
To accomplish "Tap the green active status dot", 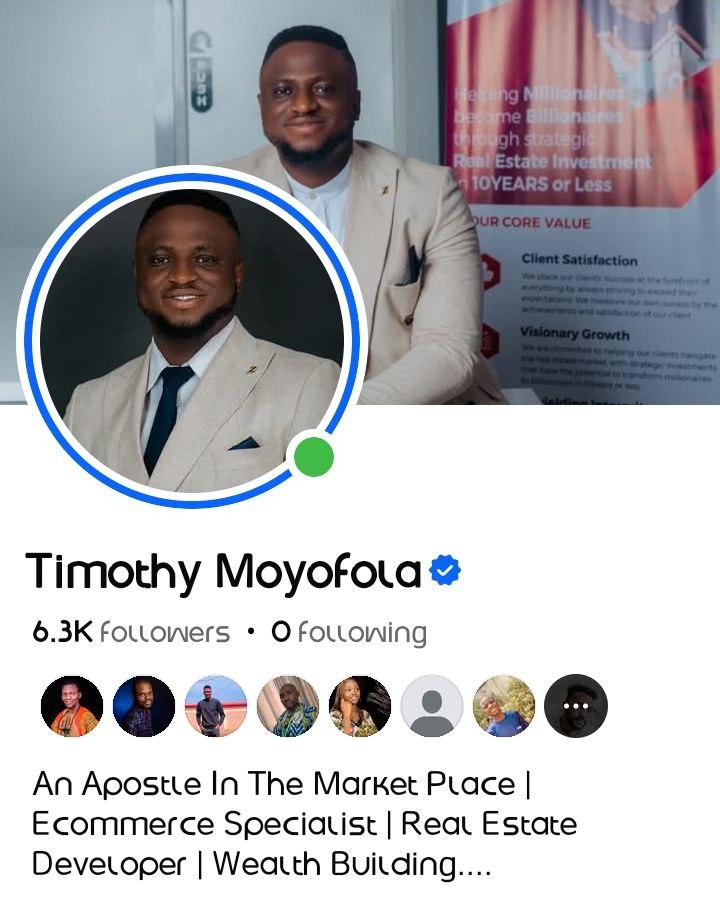I will tap(314, 457).
